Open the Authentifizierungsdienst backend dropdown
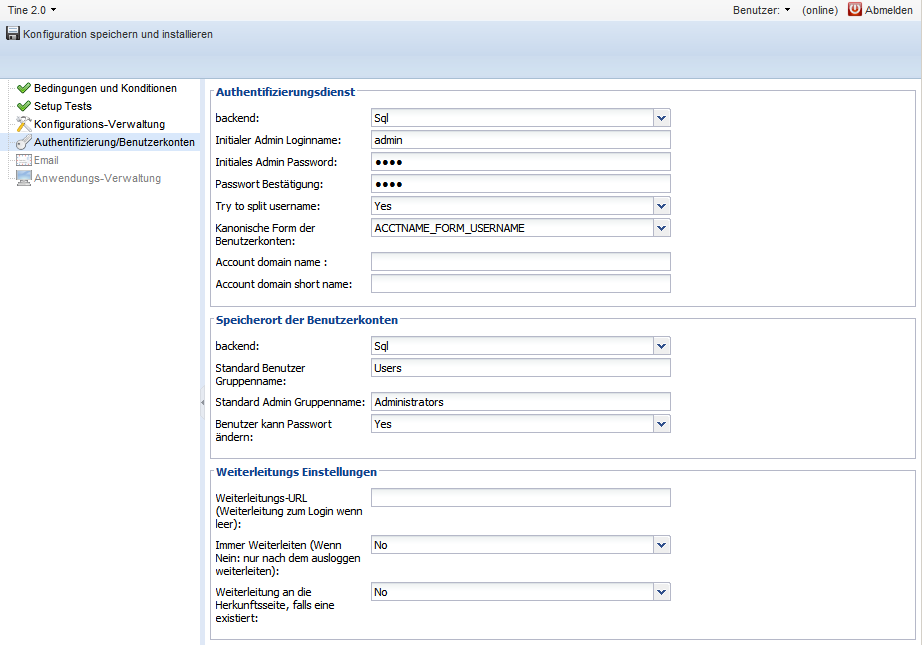 pyautogui.click(x=661, y=118)
